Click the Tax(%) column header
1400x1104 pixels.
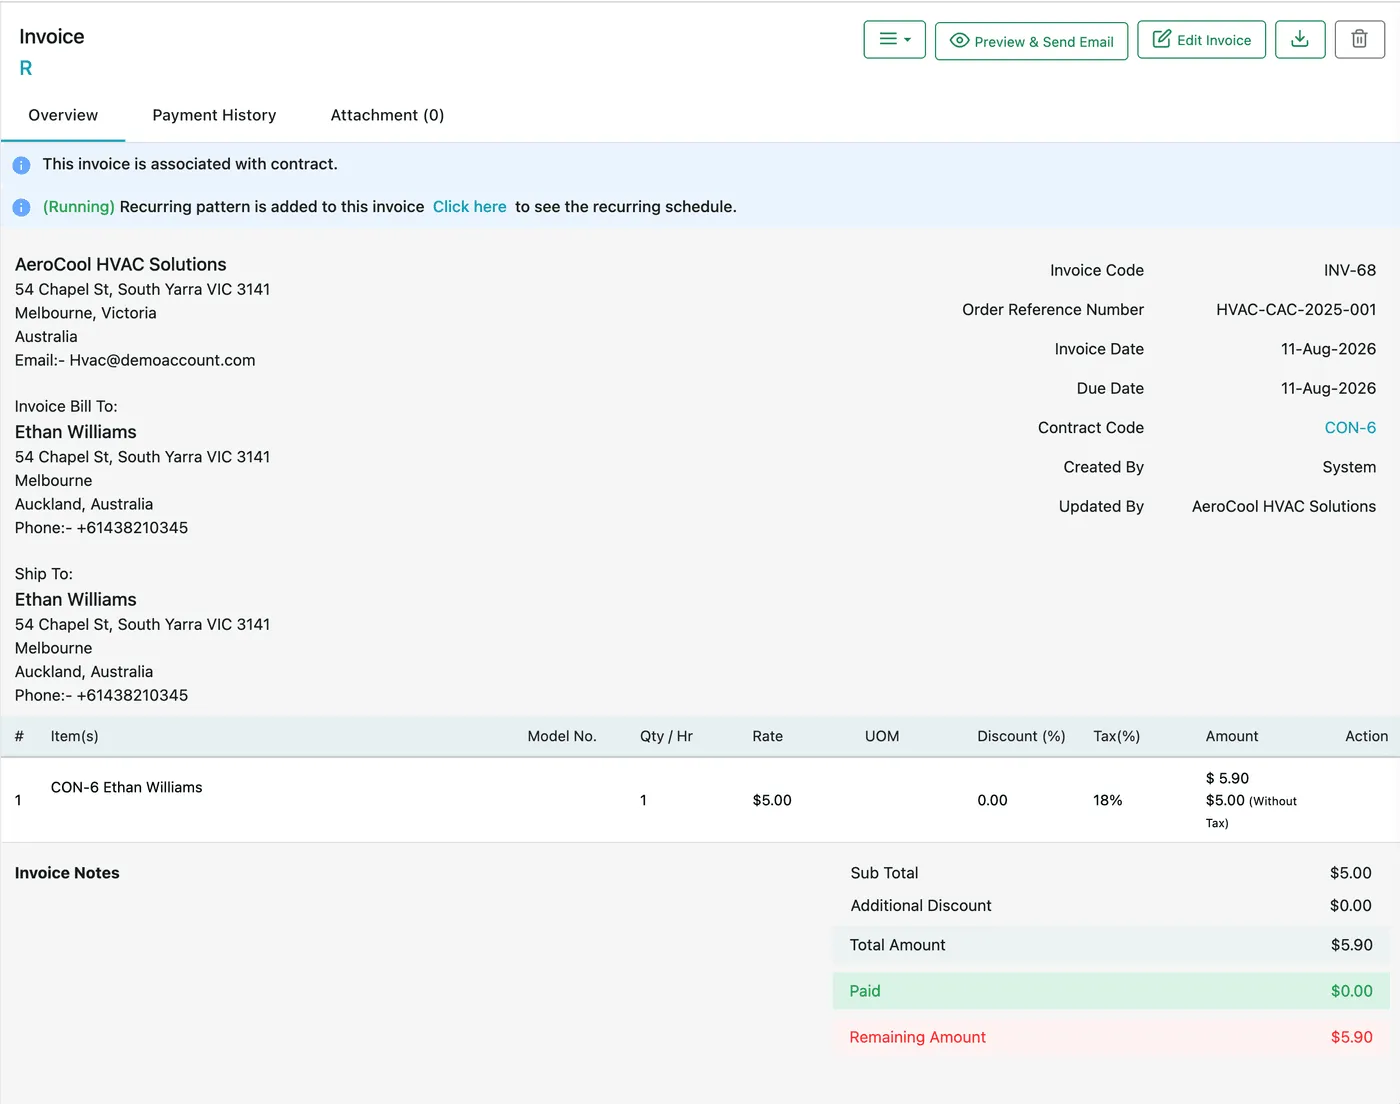1117,736
